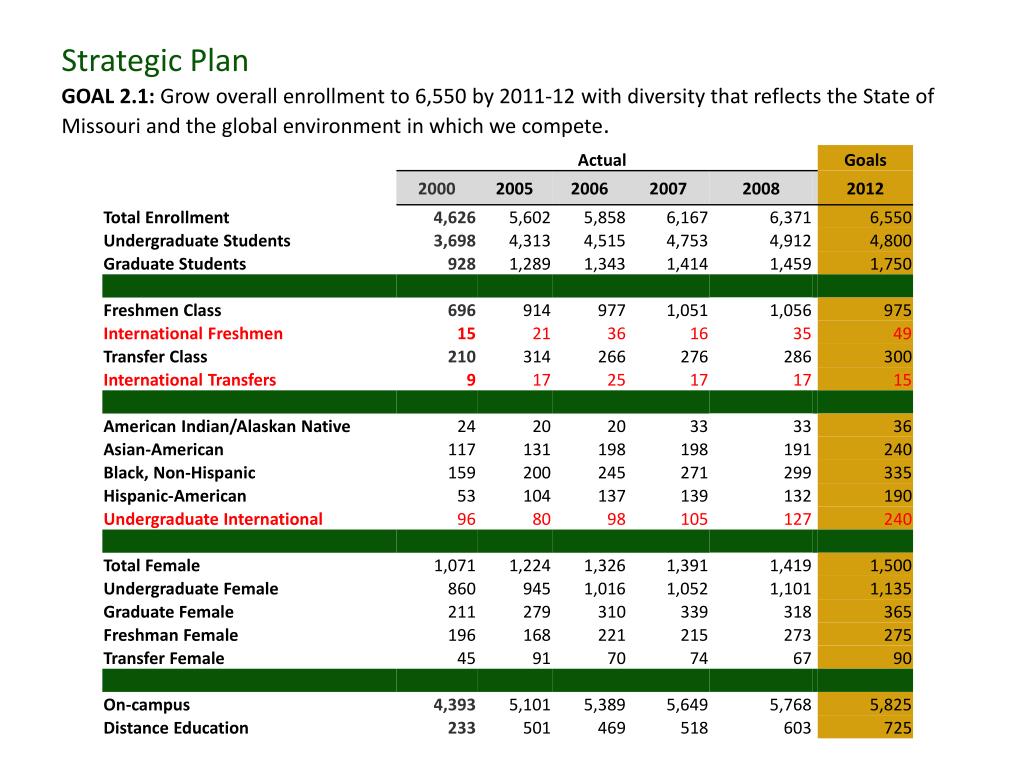Click the 'Actual' column group header
Screen dimensions: 1024x768
(x=601, y=160)
